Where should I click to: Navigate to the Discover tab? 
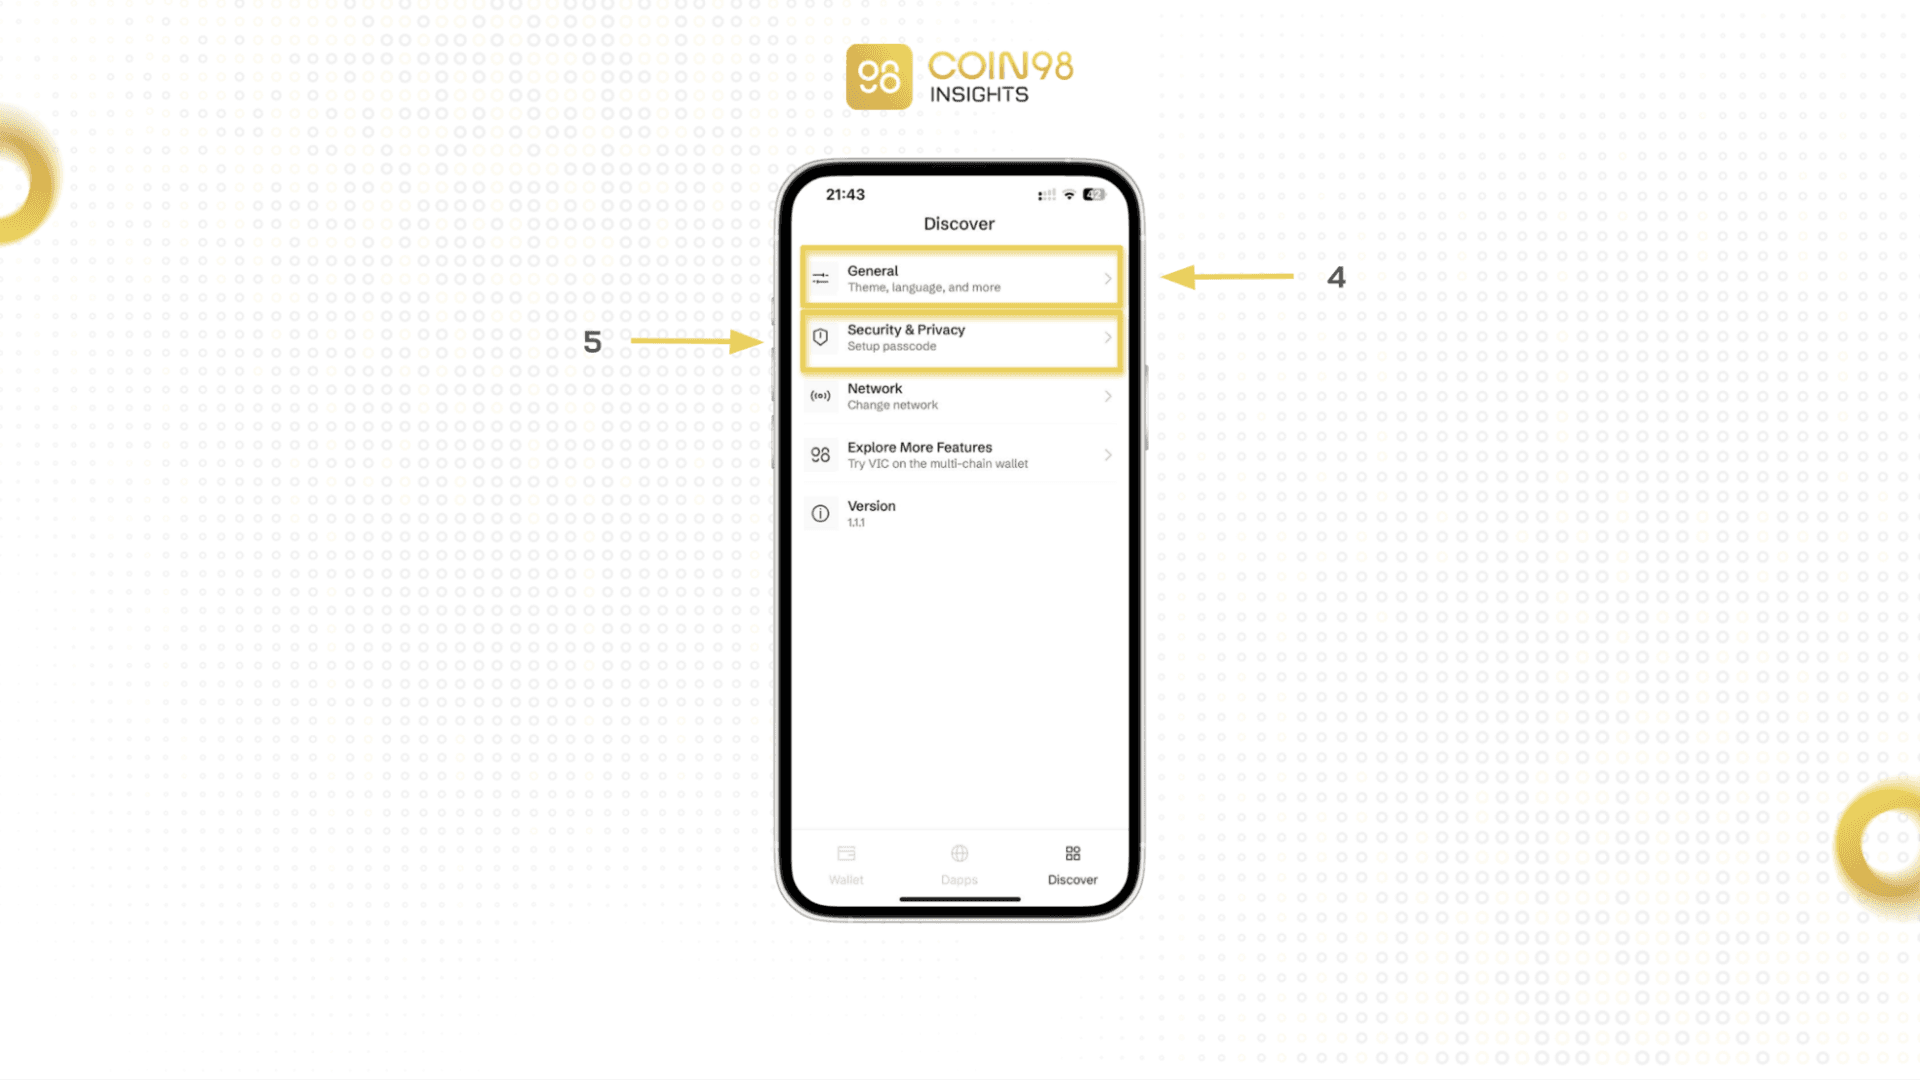click(x=1072, y=863)
